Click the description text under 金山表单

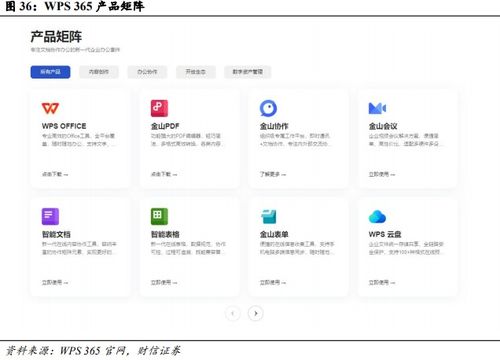coord(297,248)
